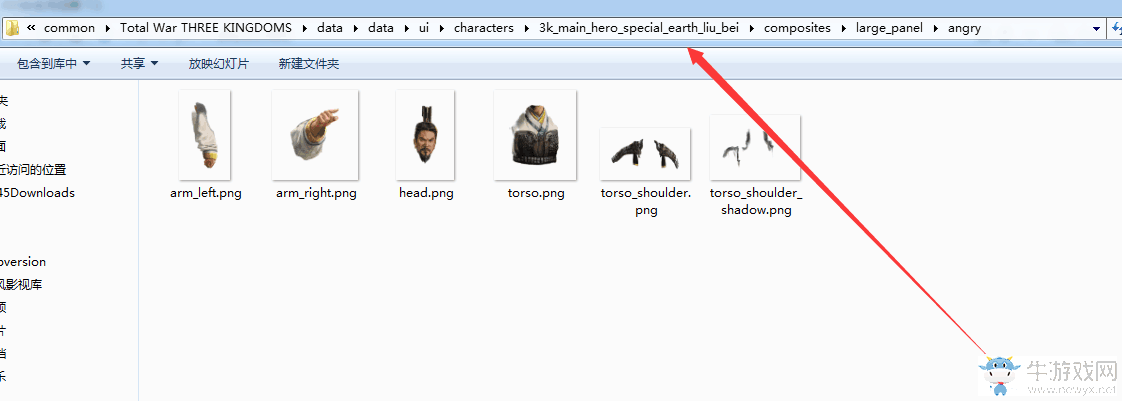Click the arm_right.png file name
1122x401 pixels.
(x=316, y=193)
